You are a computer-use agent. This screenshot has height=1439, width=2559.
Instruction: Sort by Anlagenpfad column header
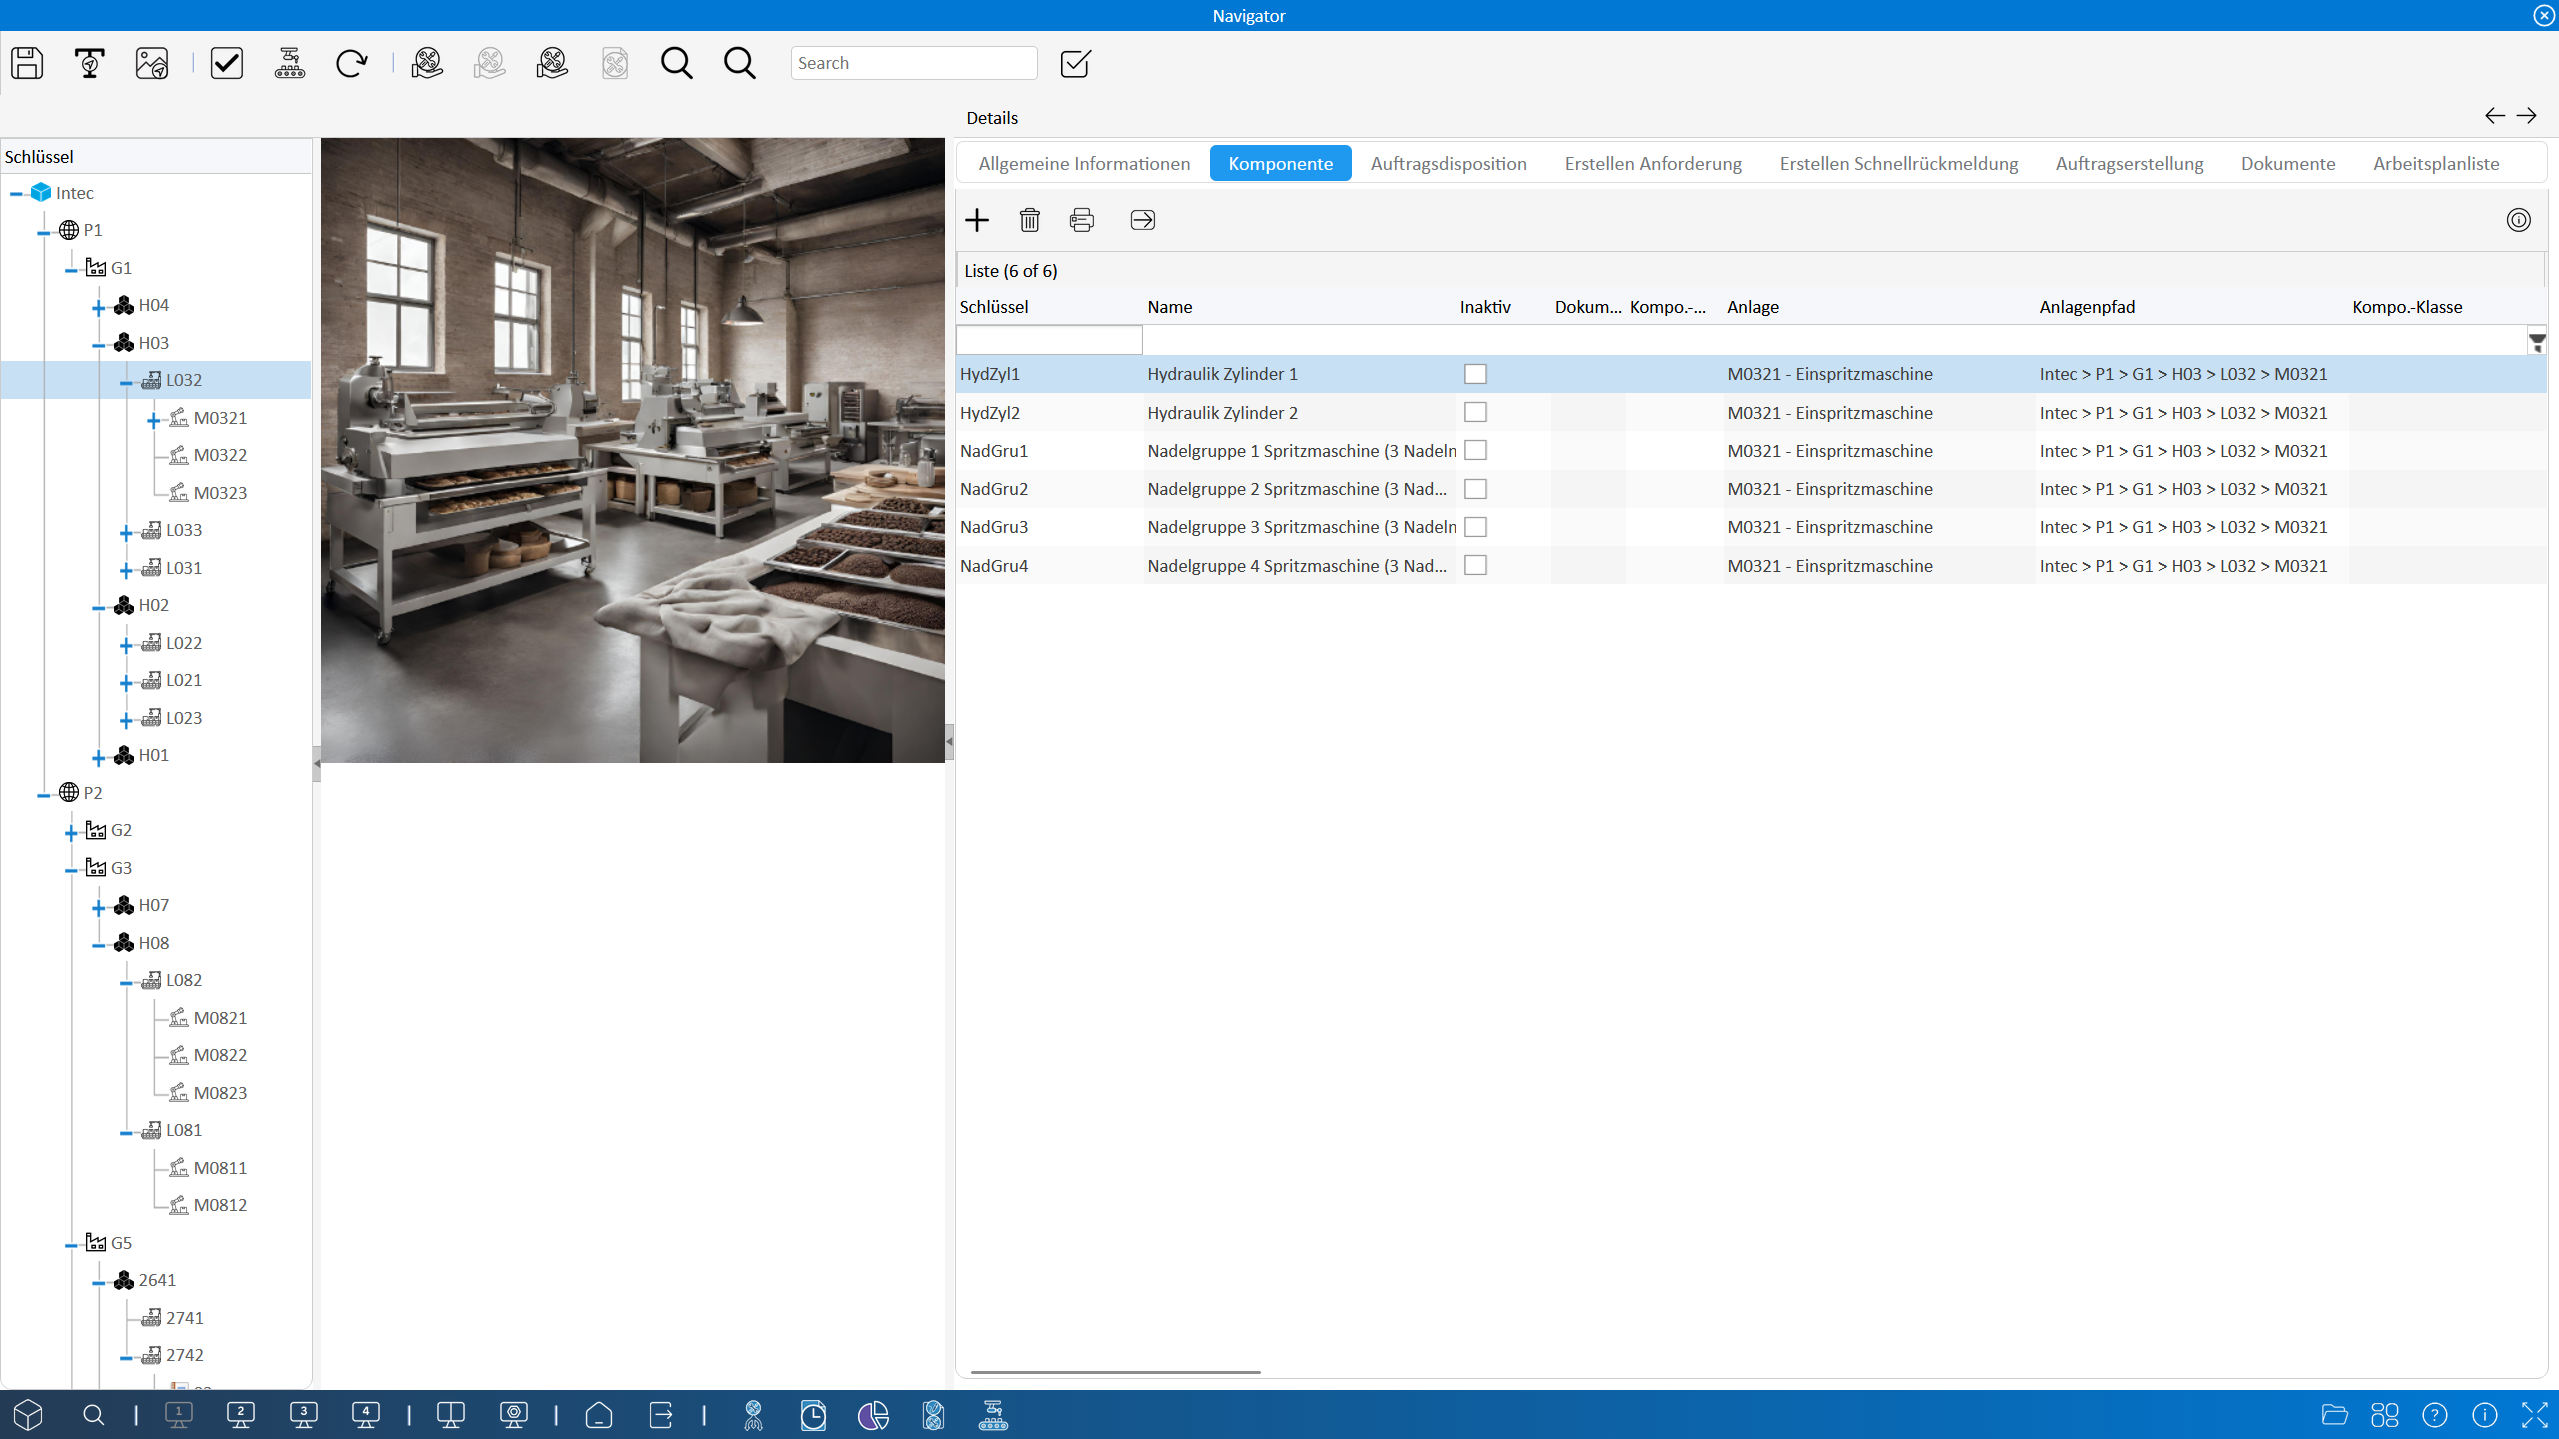tap(2087, 307)
